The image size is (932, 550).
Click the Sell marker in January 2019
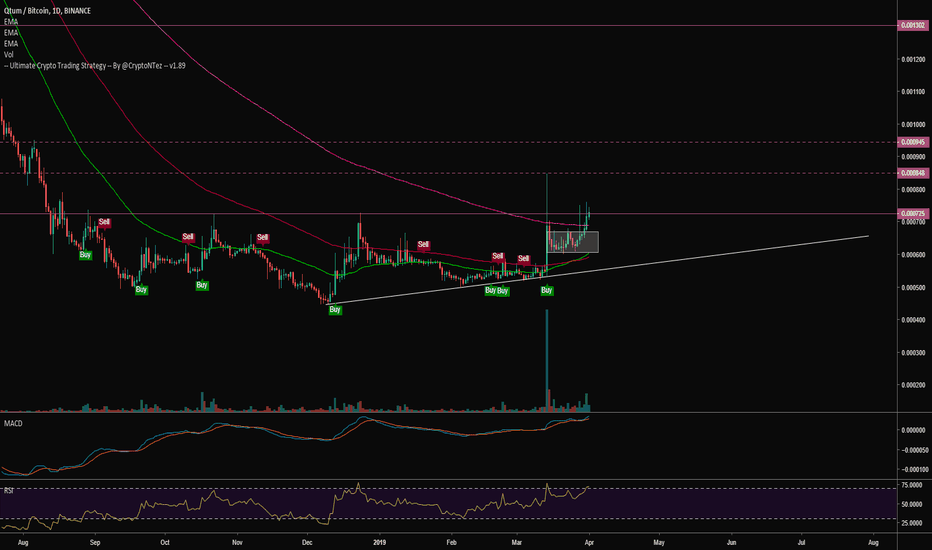click(423, 244)
